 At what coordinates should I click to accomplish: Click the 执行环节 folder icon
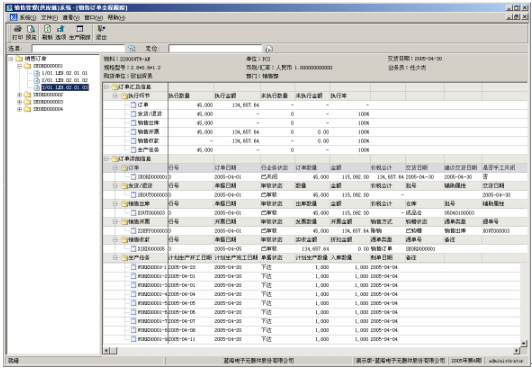(x=125, y=96)
